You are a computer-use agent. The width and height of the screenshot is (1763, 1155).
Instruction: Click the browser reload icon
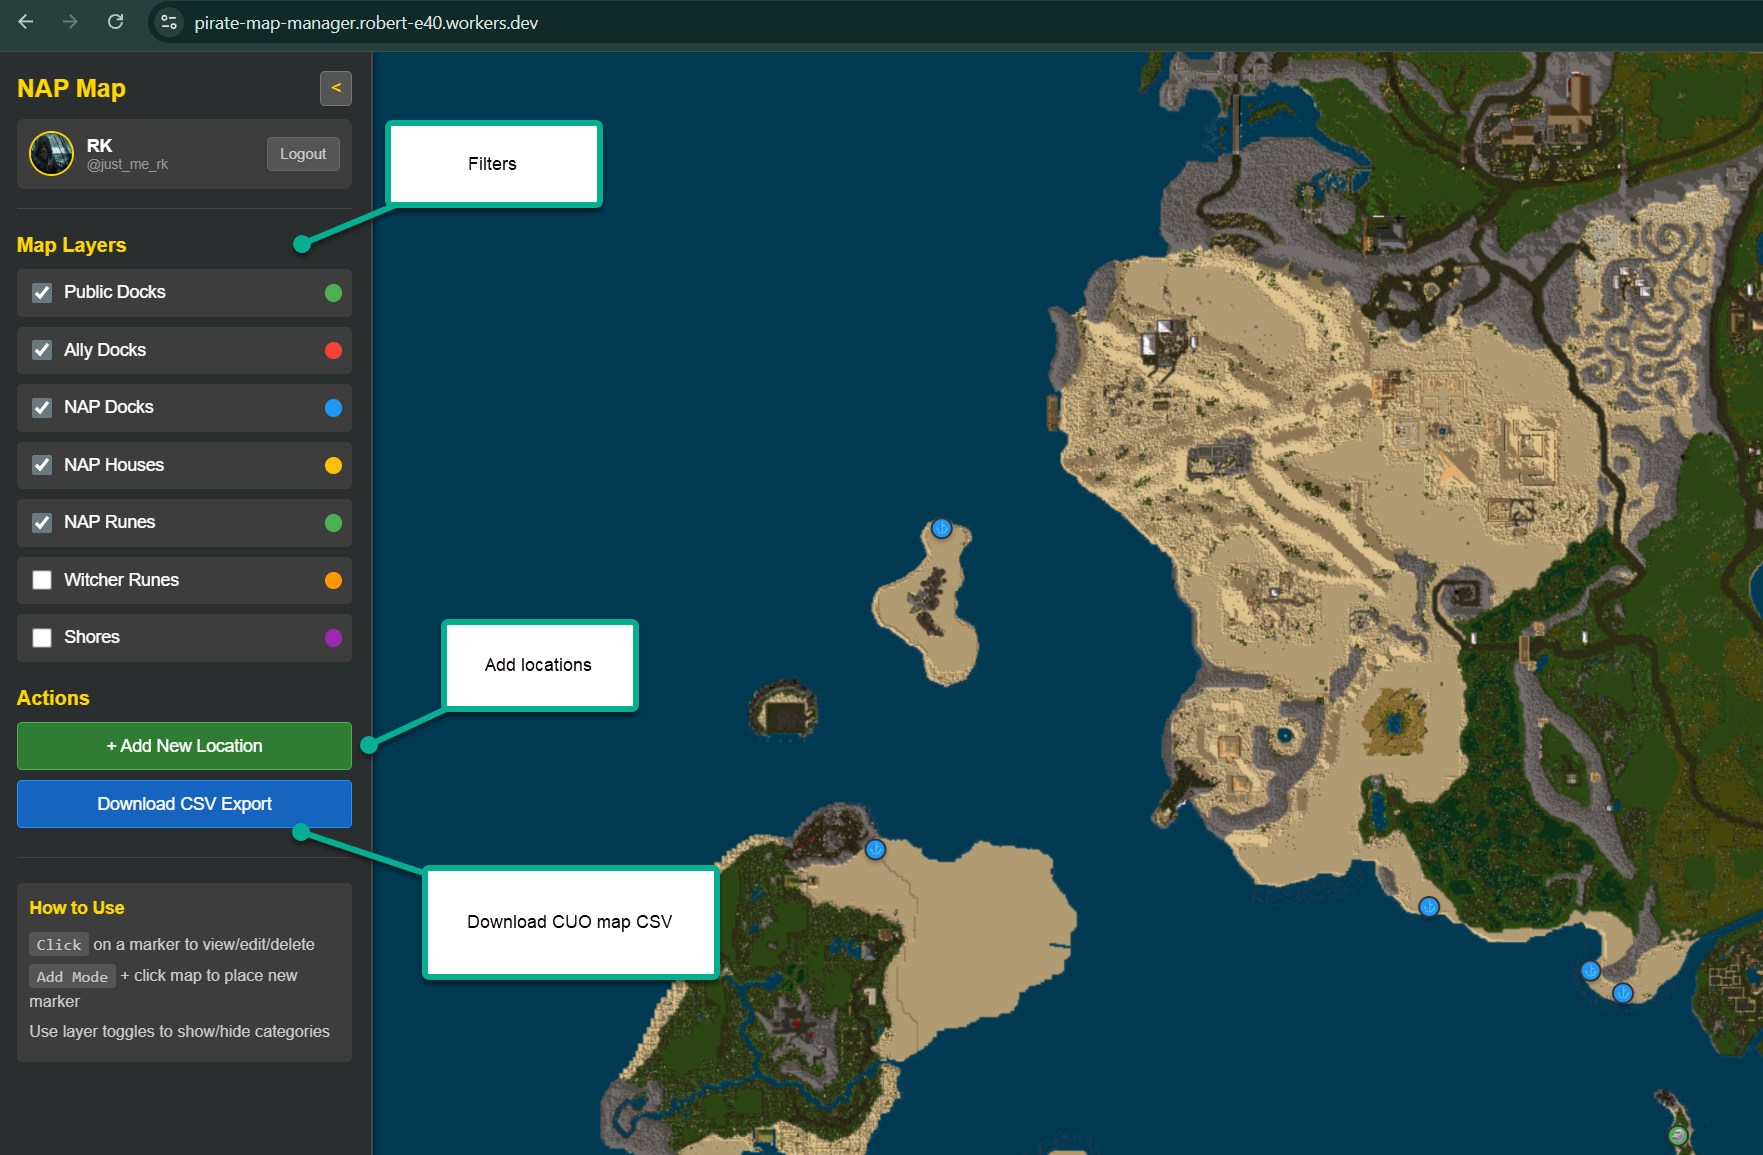click(x=115, y=22)
